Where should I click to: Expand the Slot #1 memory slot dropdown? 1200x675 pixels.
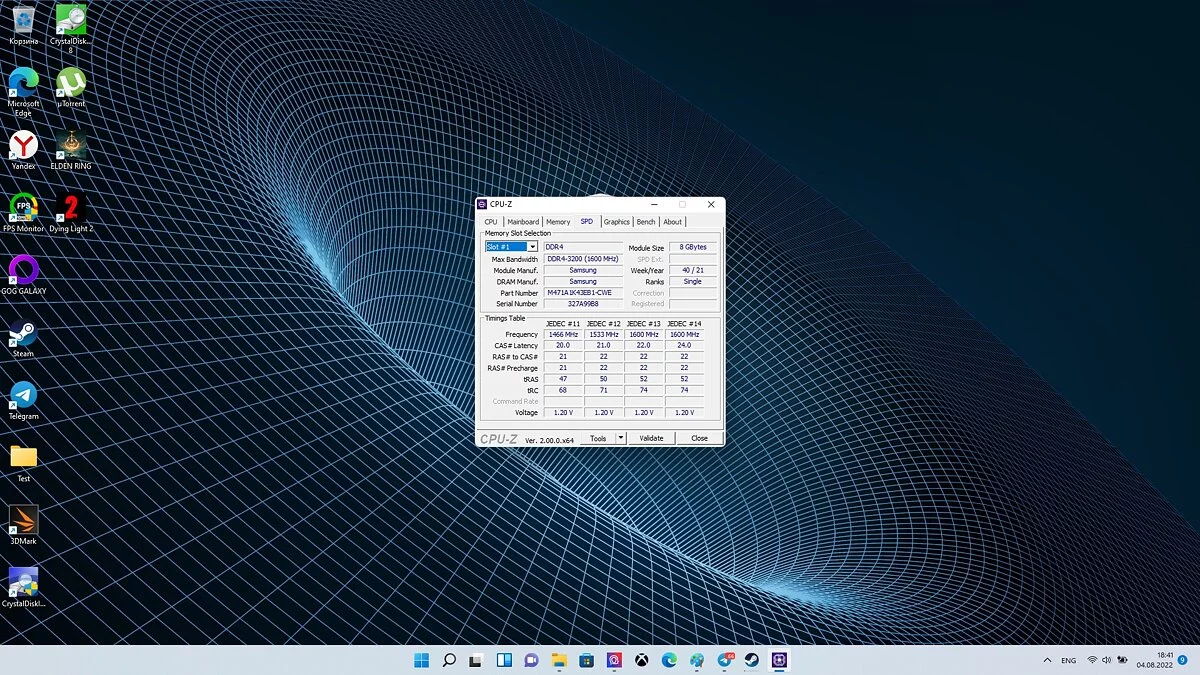pos(532,247)
